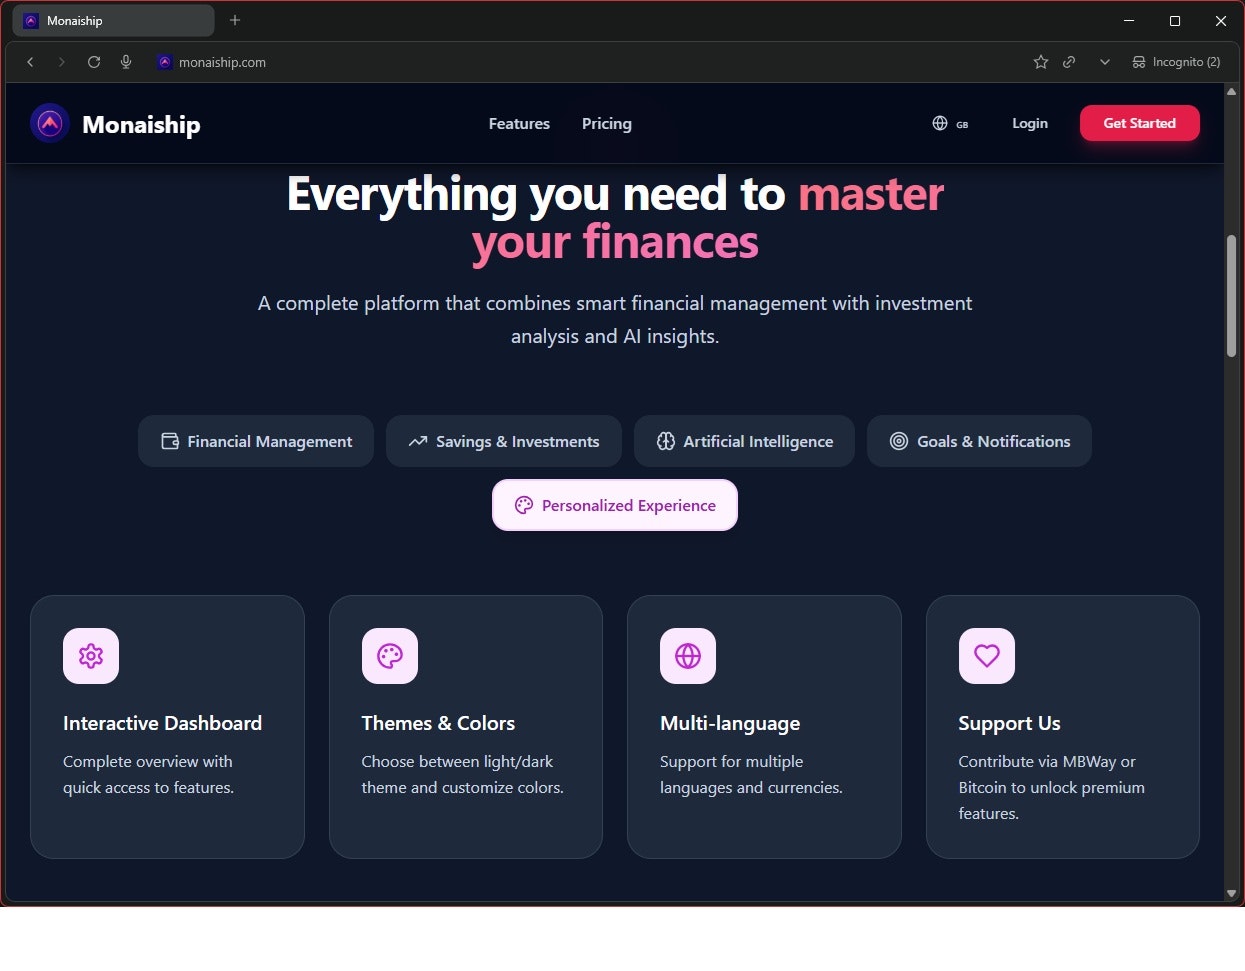This screenshot has height=971, width=1245.
Task: Click the Login link
Action: (x=1030, y=123)
